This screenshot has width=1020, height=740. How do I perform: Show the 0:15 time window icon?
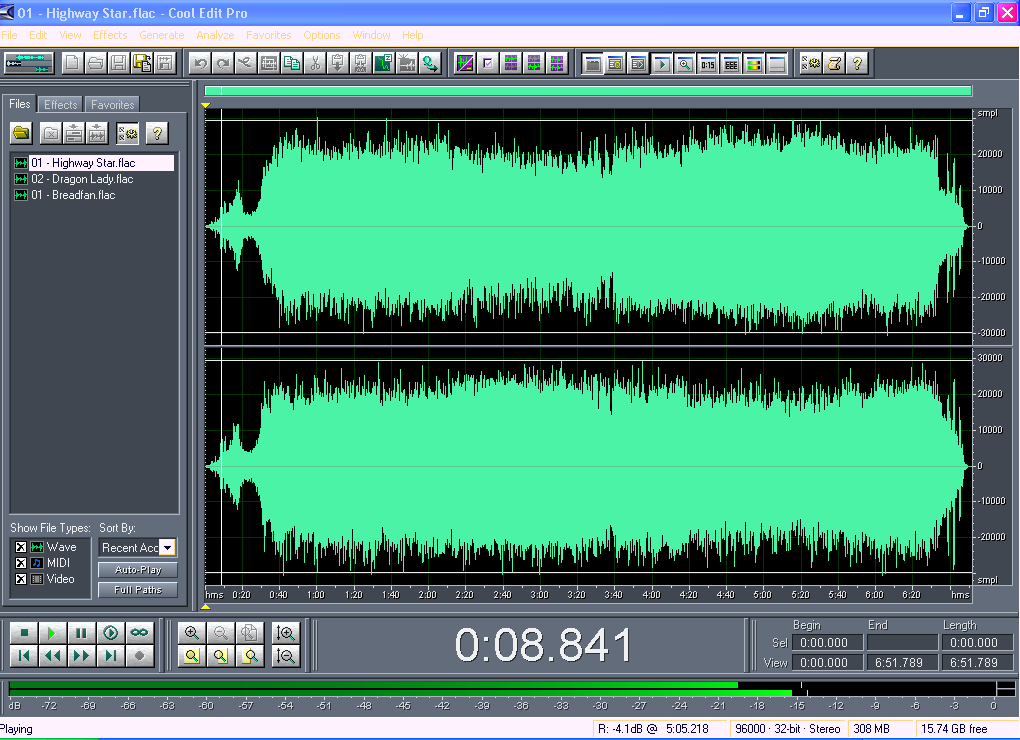(x=708, y=63)
